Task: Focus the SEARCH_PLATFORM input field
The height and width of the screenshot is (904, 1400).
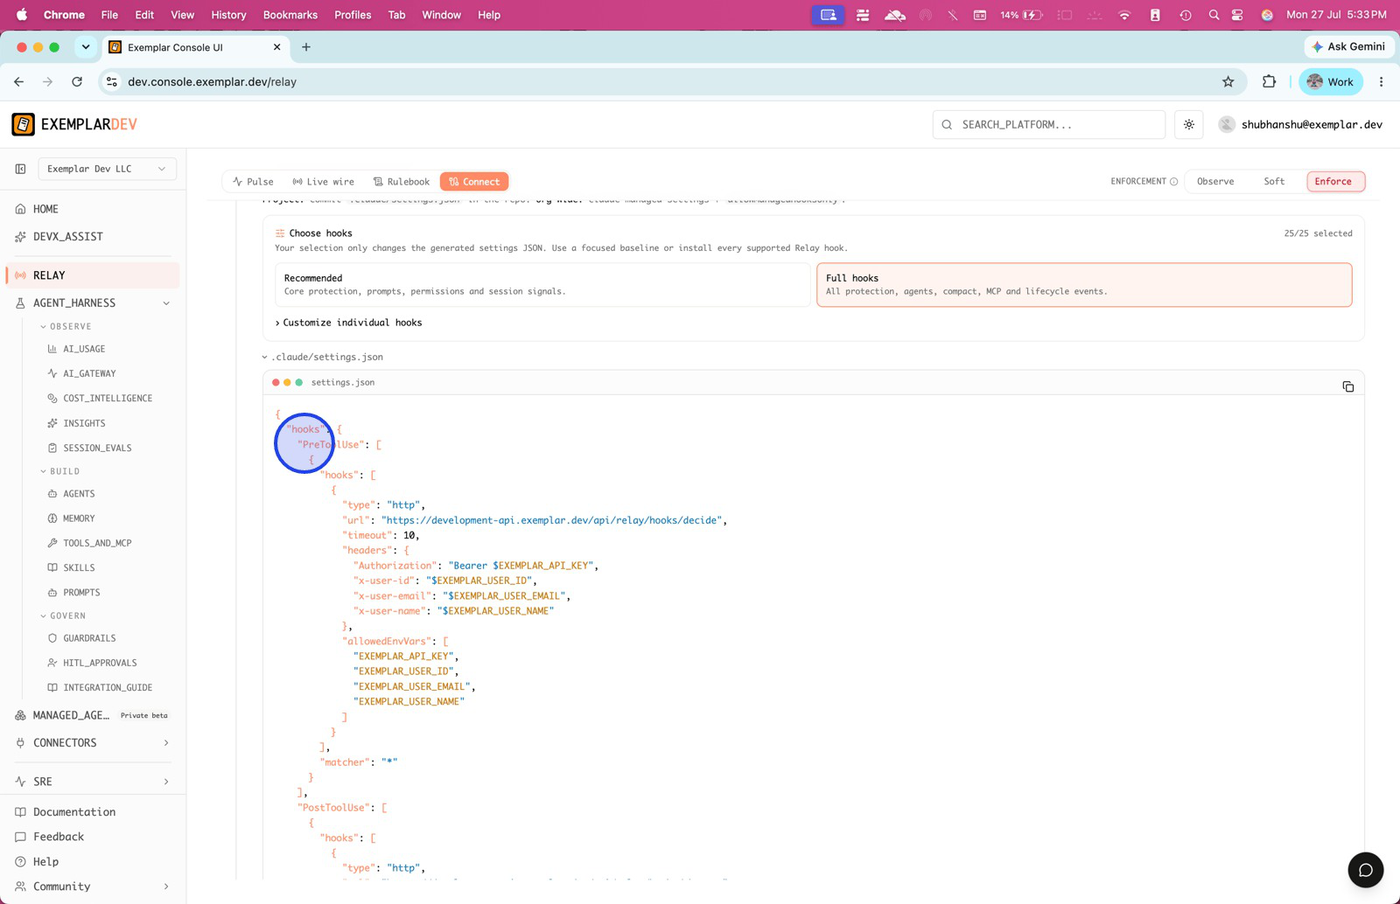Action: pyautogui.click(x=1049, y=125)
